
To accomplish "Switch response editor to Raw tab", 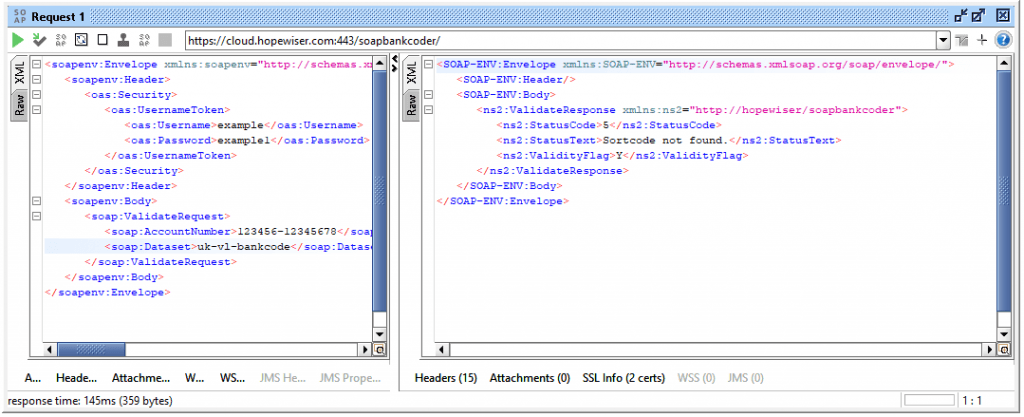I will point(410,105).
